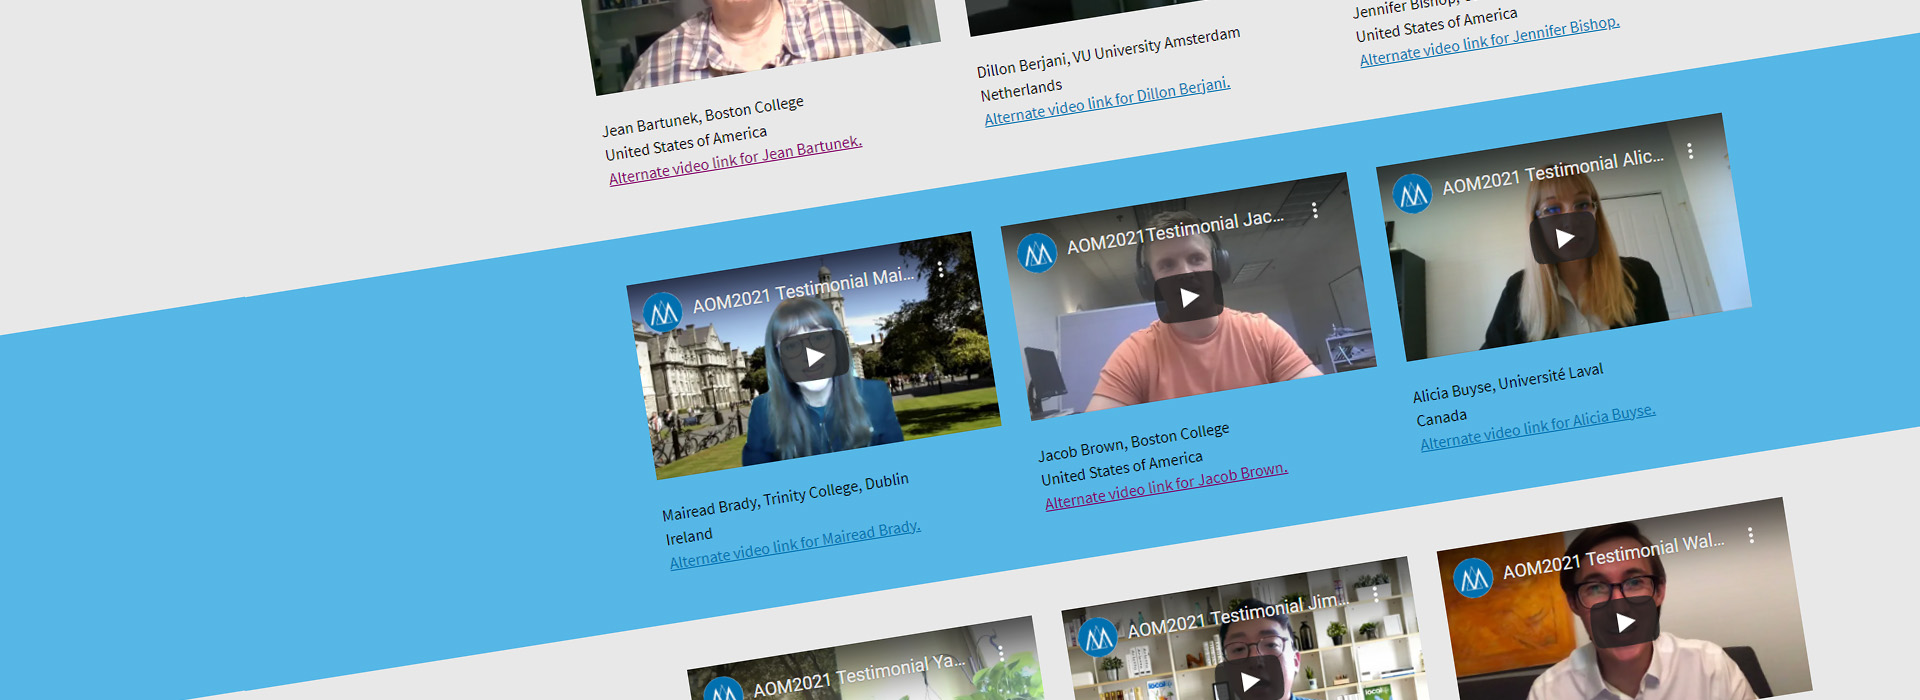Click channel logo on Alicia Buyse video
The image size is (1920, 700).
click(x=1412, y=195)
